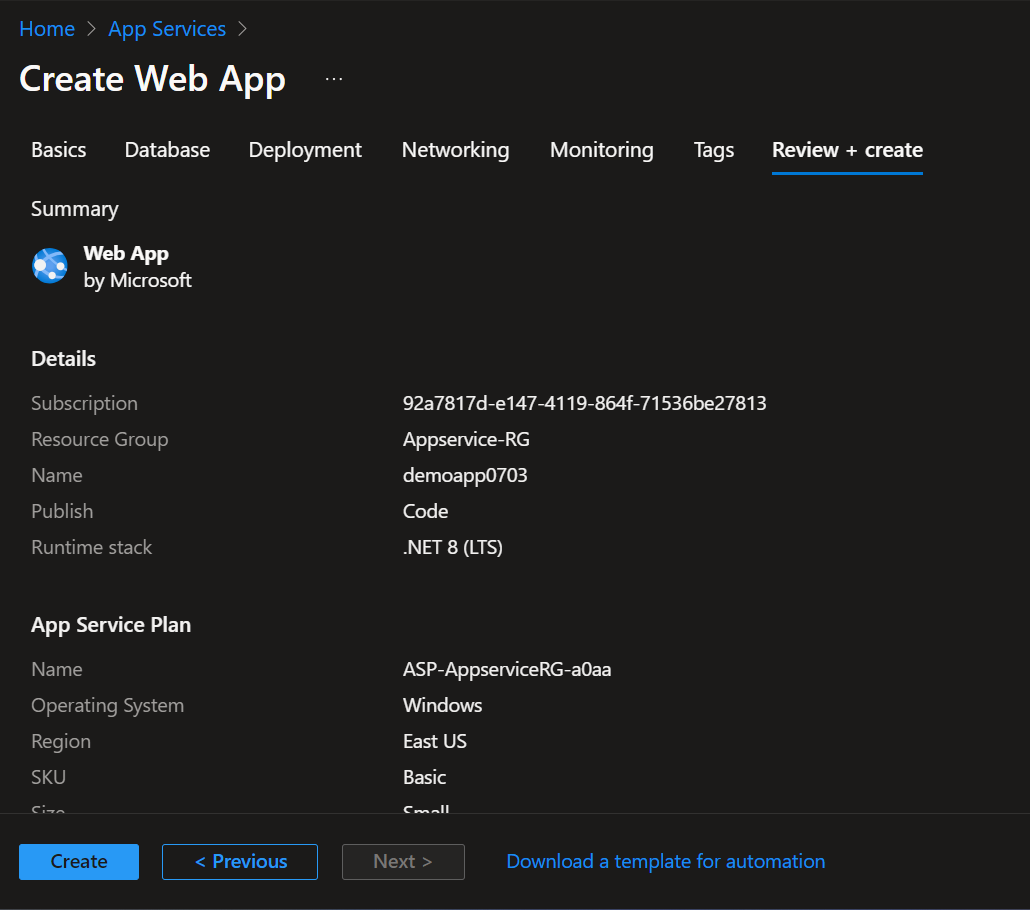Click the App Service Plan heading
The image size is (1030, 910).
(111, 625)
